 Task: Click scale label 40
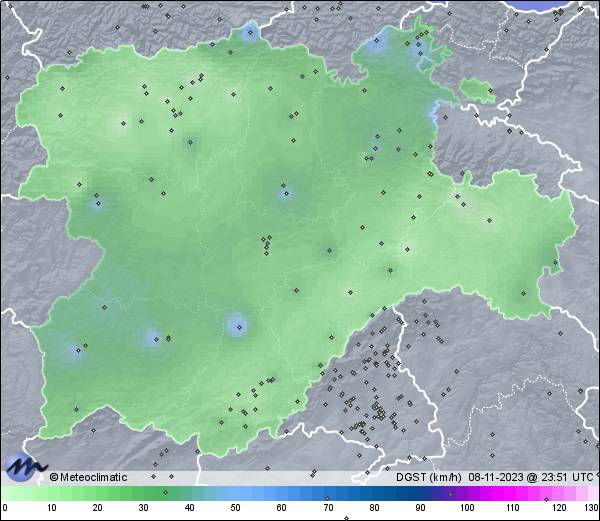pos(189,508)
